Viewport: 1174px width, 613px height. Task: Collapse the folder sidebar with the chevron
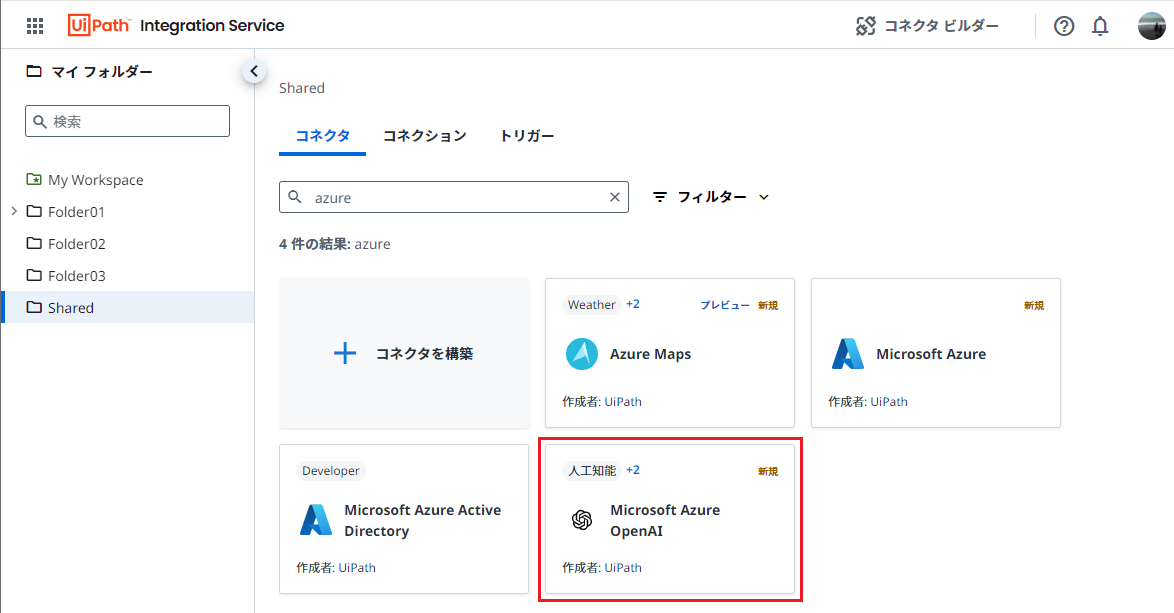254,71
